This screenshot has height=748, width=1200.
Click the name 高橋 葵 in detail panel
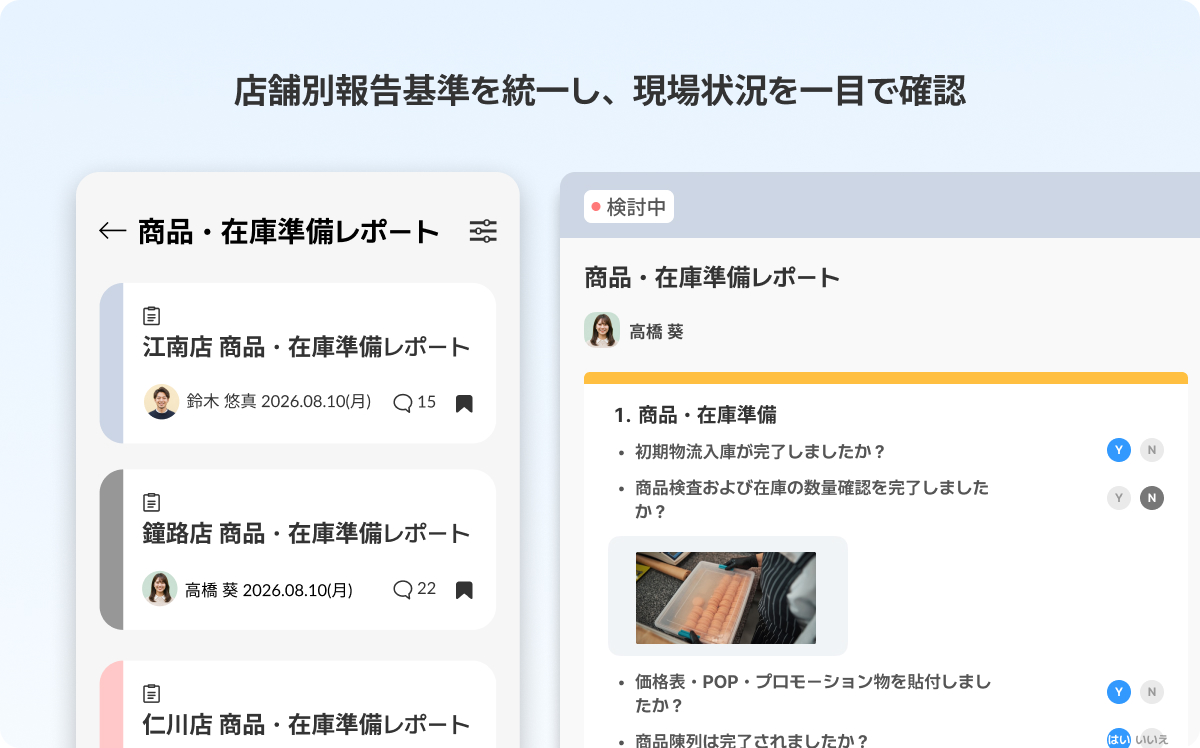coord(656,332)
